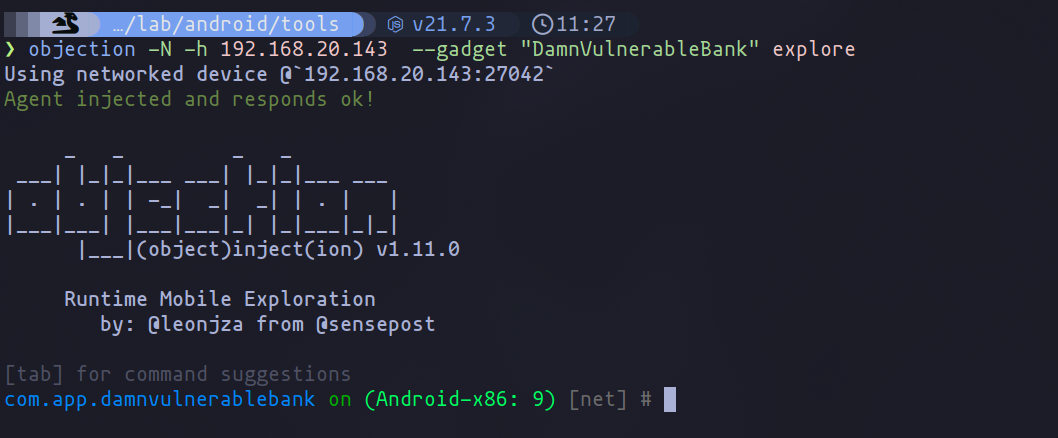Click the directory path …/lab/android/tools segment

point(227,25)
